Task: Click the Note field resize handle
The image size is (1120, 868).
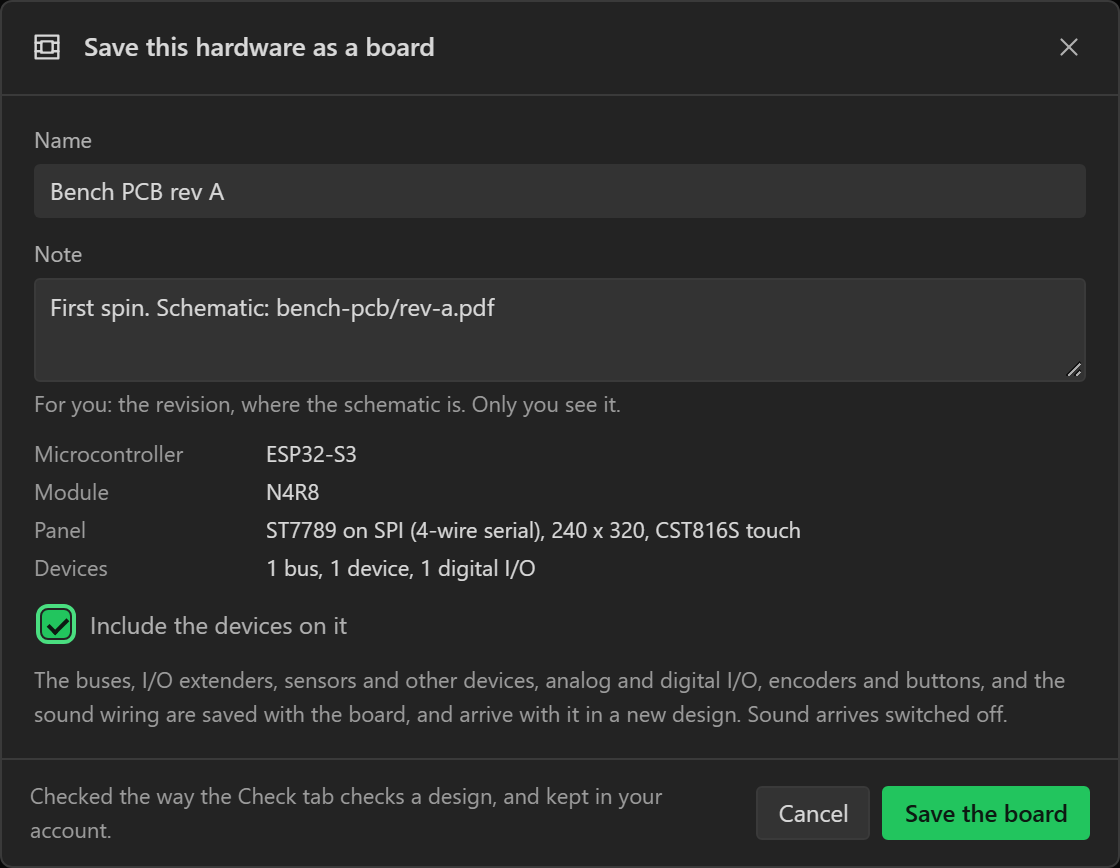Action: click(x=1074, y=370)
